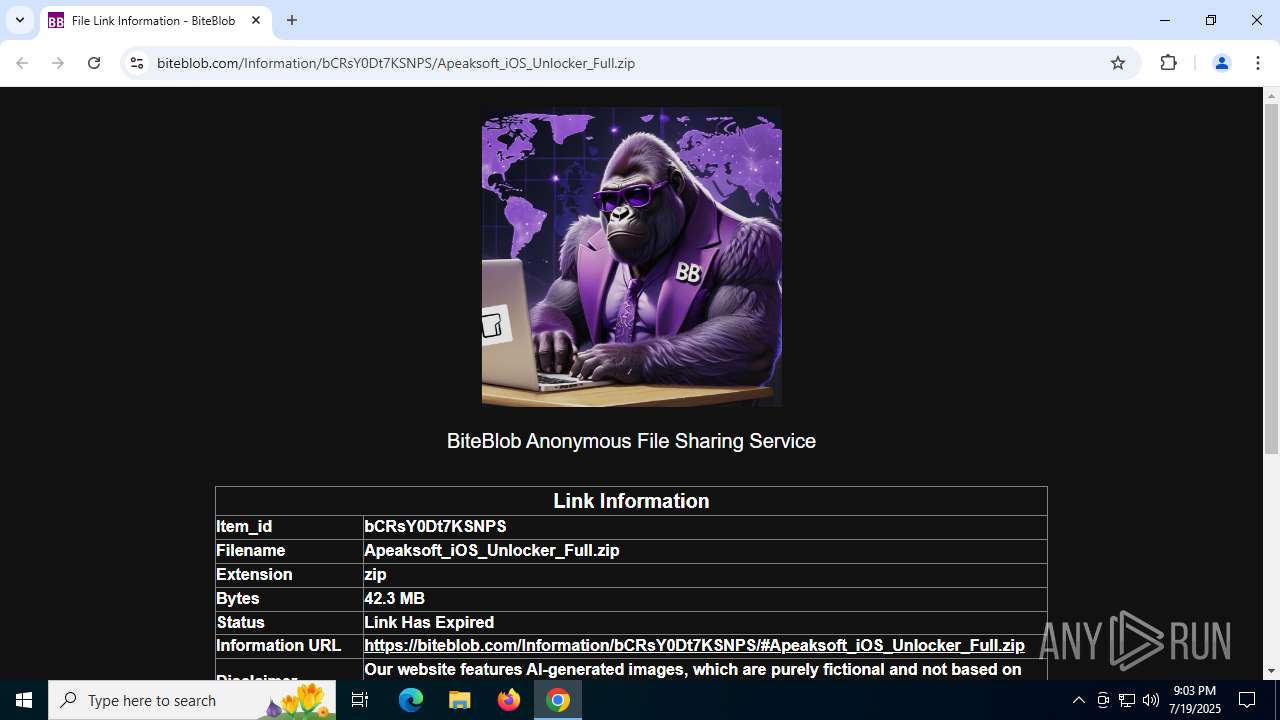Open Chrome three-dot menu
This screenshot has width=1280, height=720.
point(1258,63)
